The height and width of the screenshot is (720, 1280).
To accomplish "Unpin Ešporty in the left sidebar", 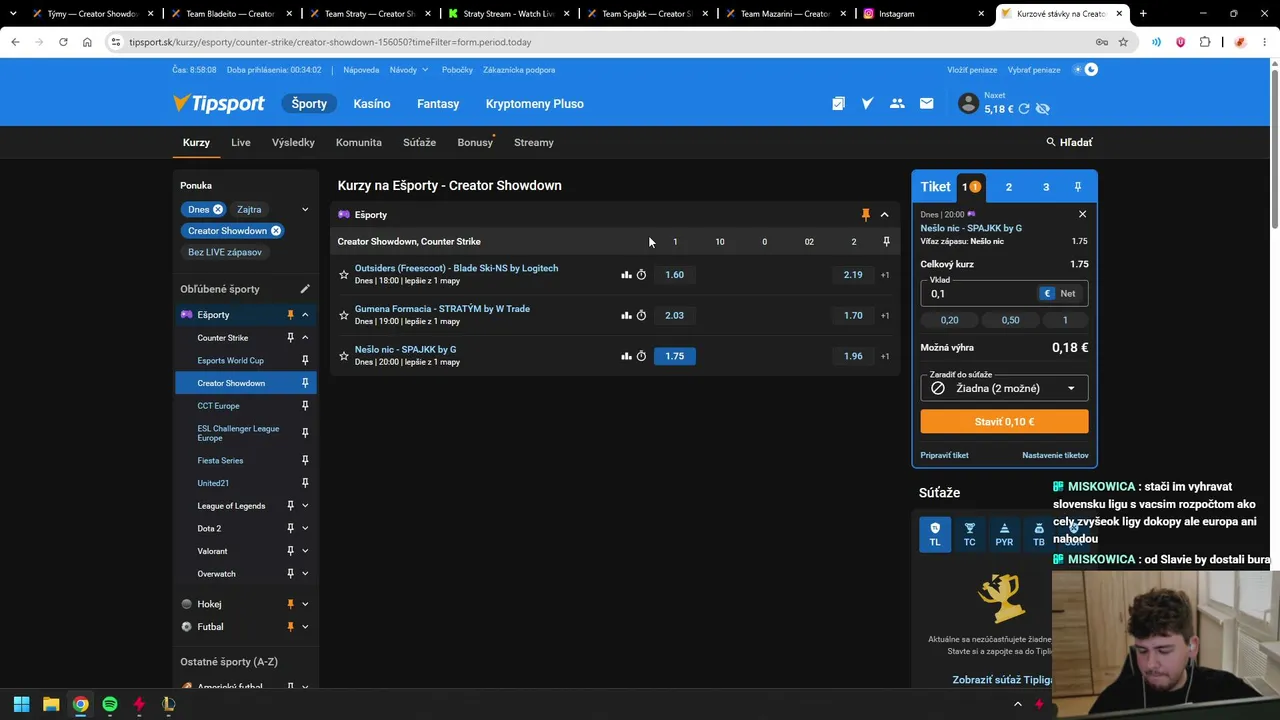I will [x=290, y=315].
